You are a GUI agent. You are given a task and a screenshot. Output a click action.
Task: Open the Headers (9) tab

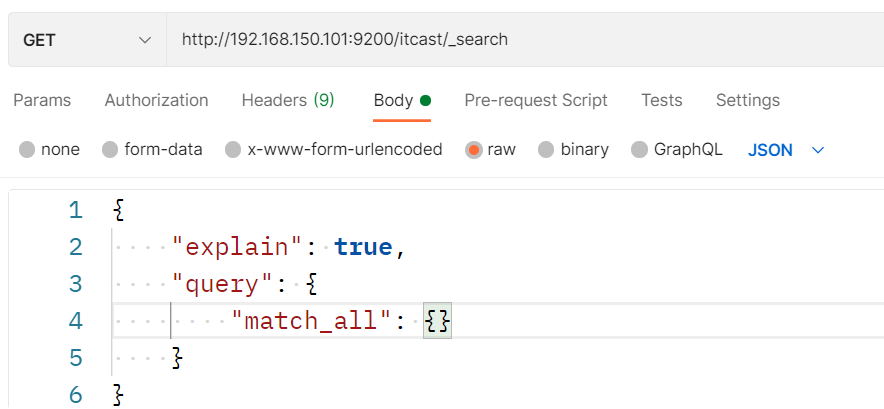tap(288, 100)
